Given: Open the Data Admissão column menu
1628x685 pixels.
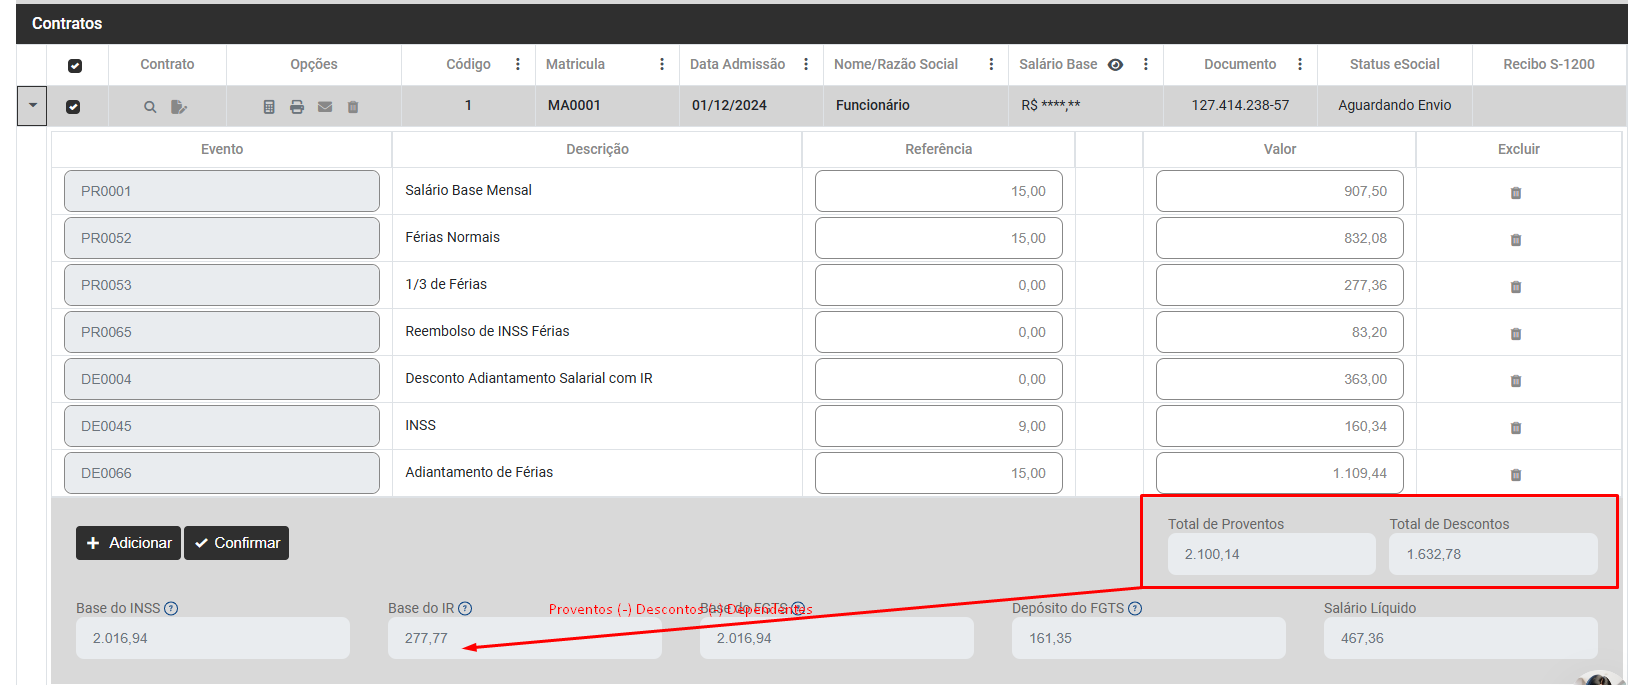Looking at the screenshot, I should [806, 64].
